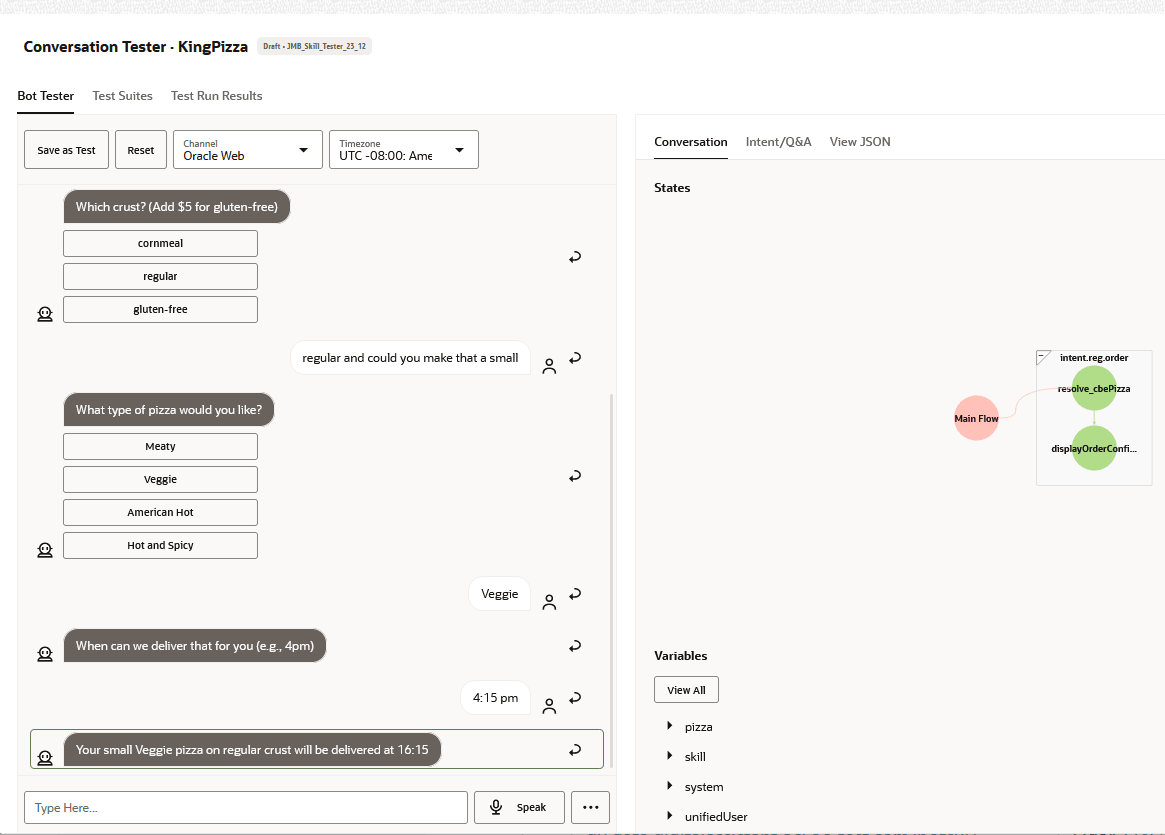Click bot avatar beside 'When can we deliver' message
1165x835 pixels.
[x=45, y=654]
